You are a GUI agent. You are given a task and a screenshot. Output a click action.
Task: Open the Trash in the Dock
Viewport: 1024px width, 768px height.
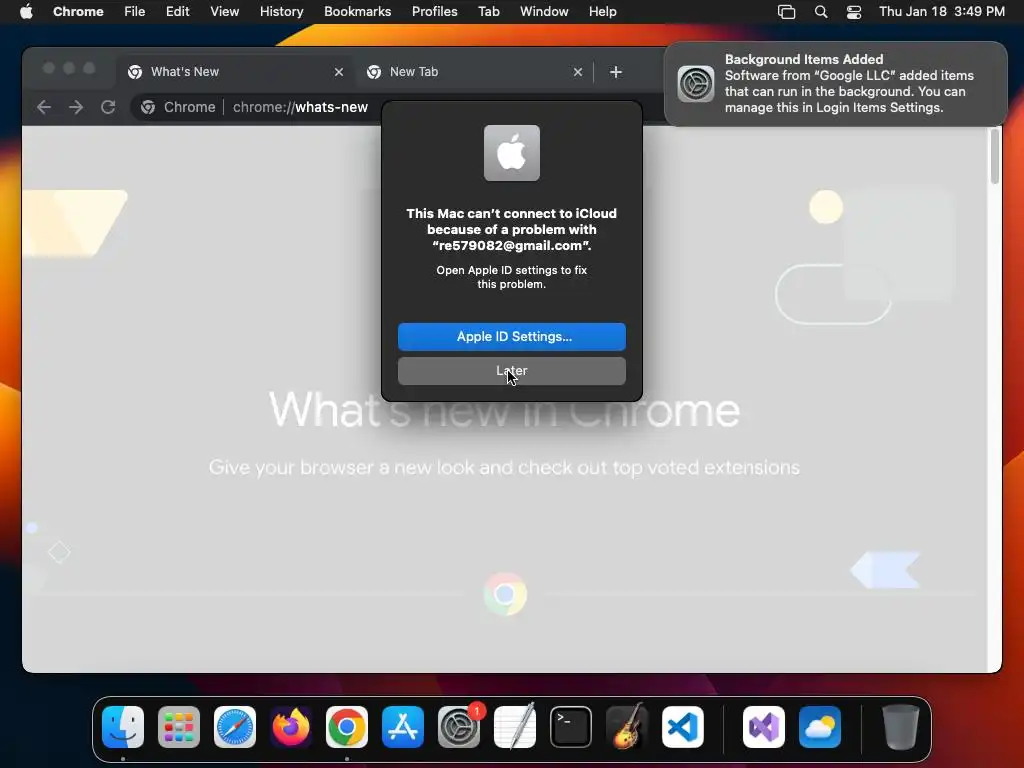coord(901,727)
